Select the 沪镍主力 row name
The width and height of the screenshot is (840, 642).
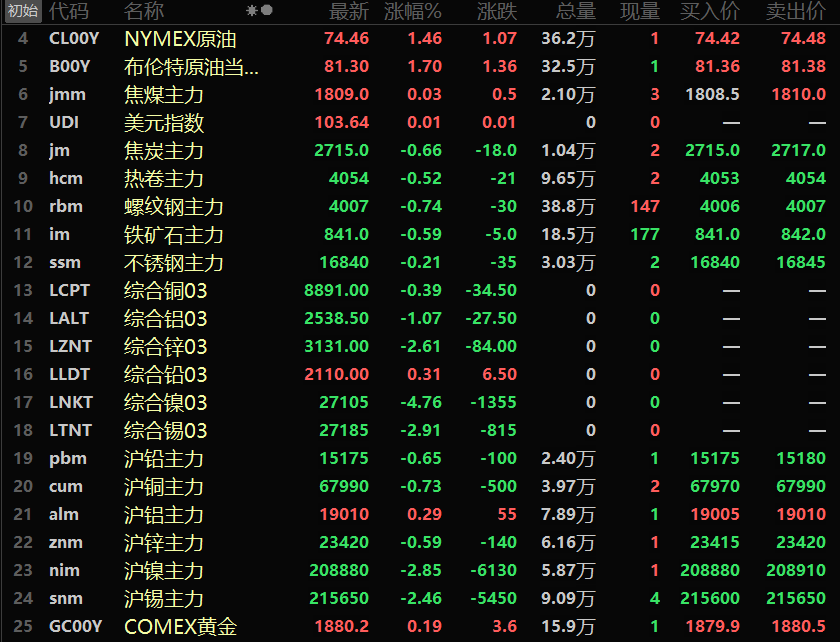pos(163,570)
